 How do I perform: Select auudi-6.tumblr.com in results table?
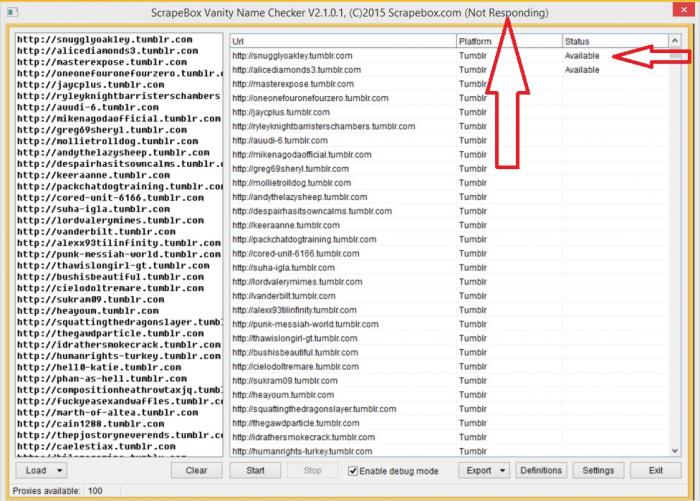(x=280, y=141)
